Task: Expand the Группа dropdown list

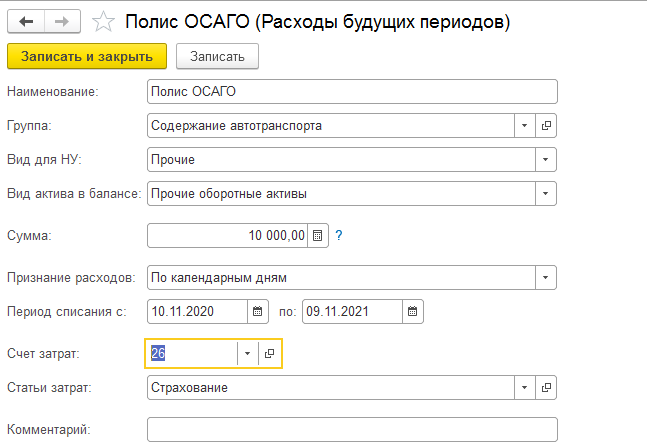Action: pos(524,125)
